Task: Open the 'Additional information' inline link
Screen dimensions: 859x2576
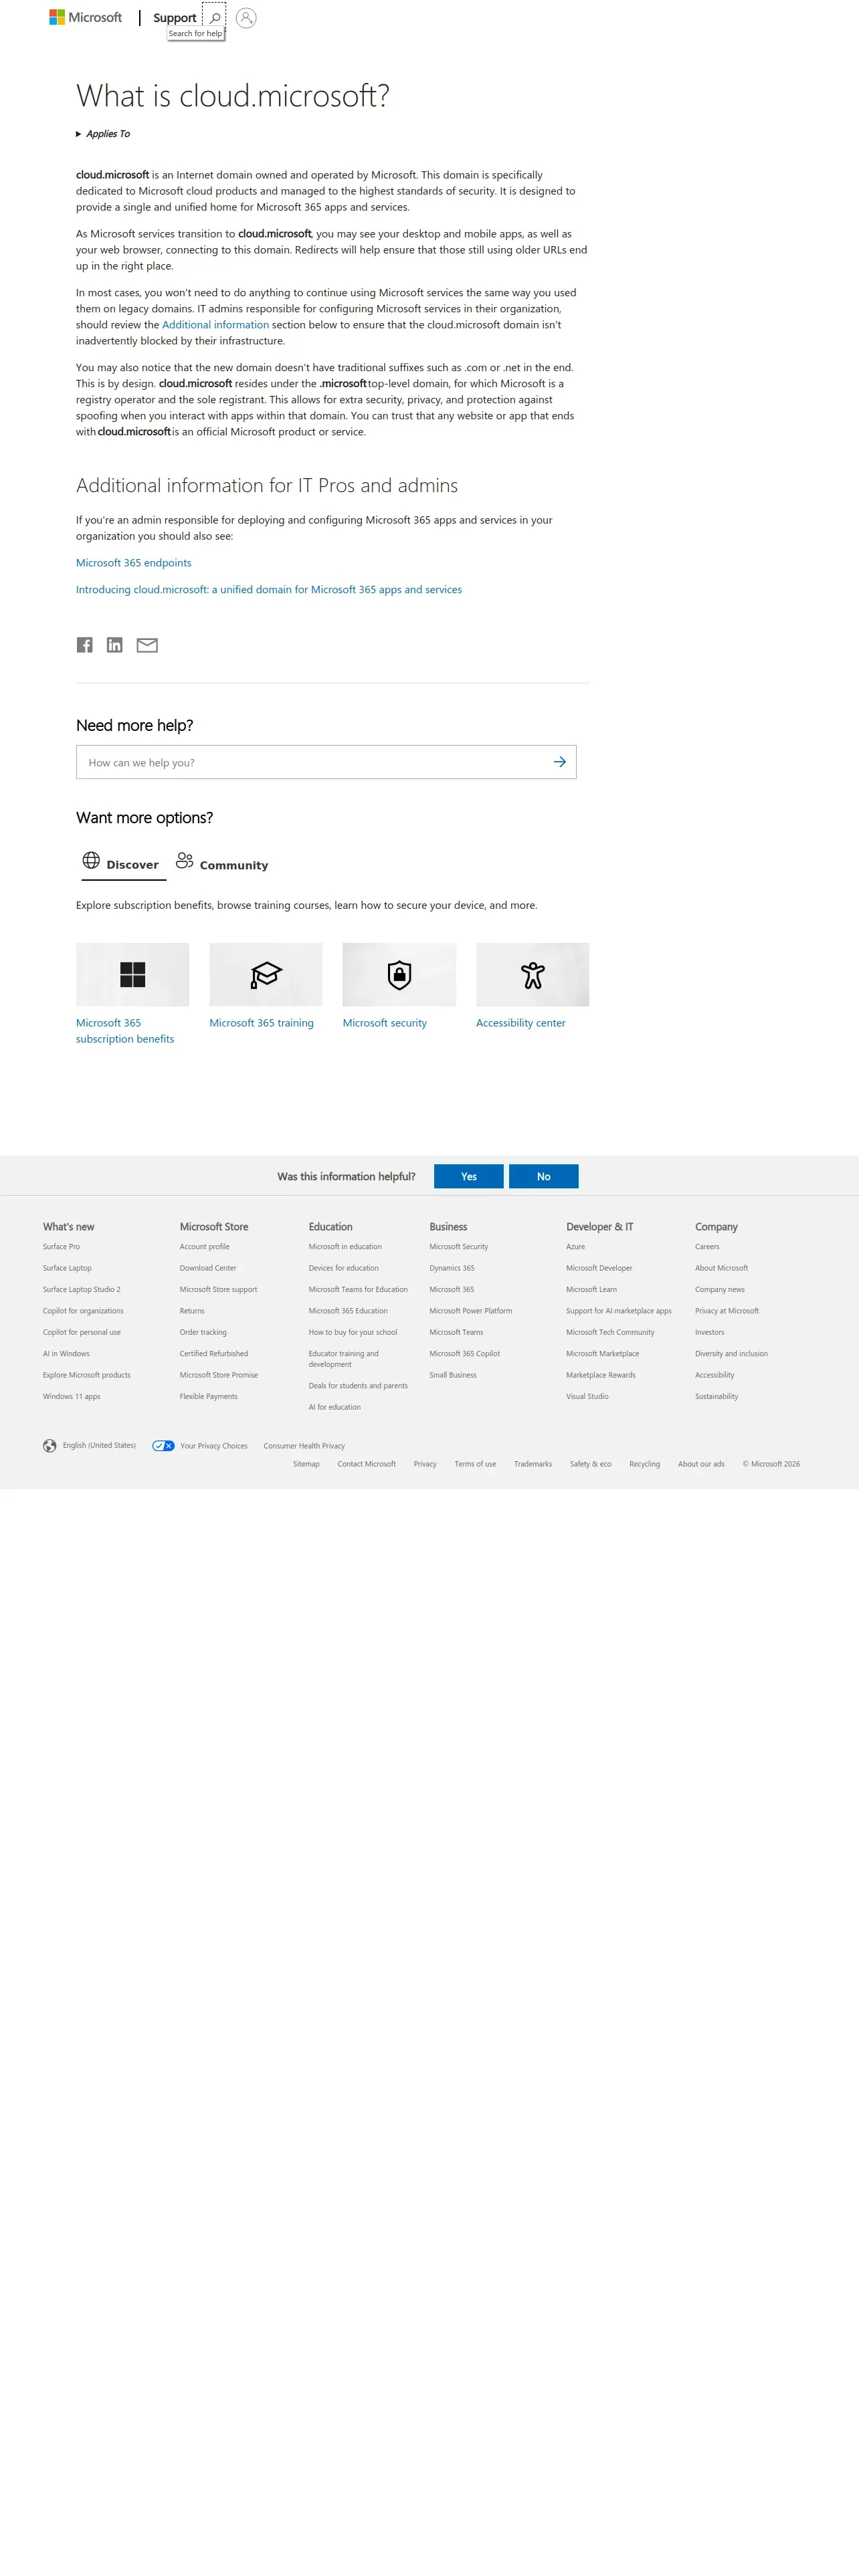Action: [x=215, y=325]
